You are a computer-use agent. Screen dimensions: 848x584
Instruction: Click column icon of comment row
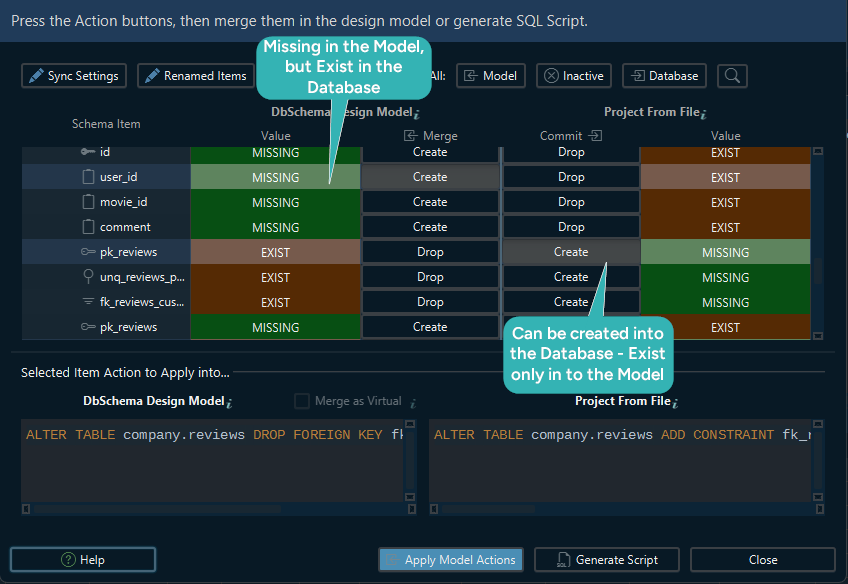click(x=88, y=227)
